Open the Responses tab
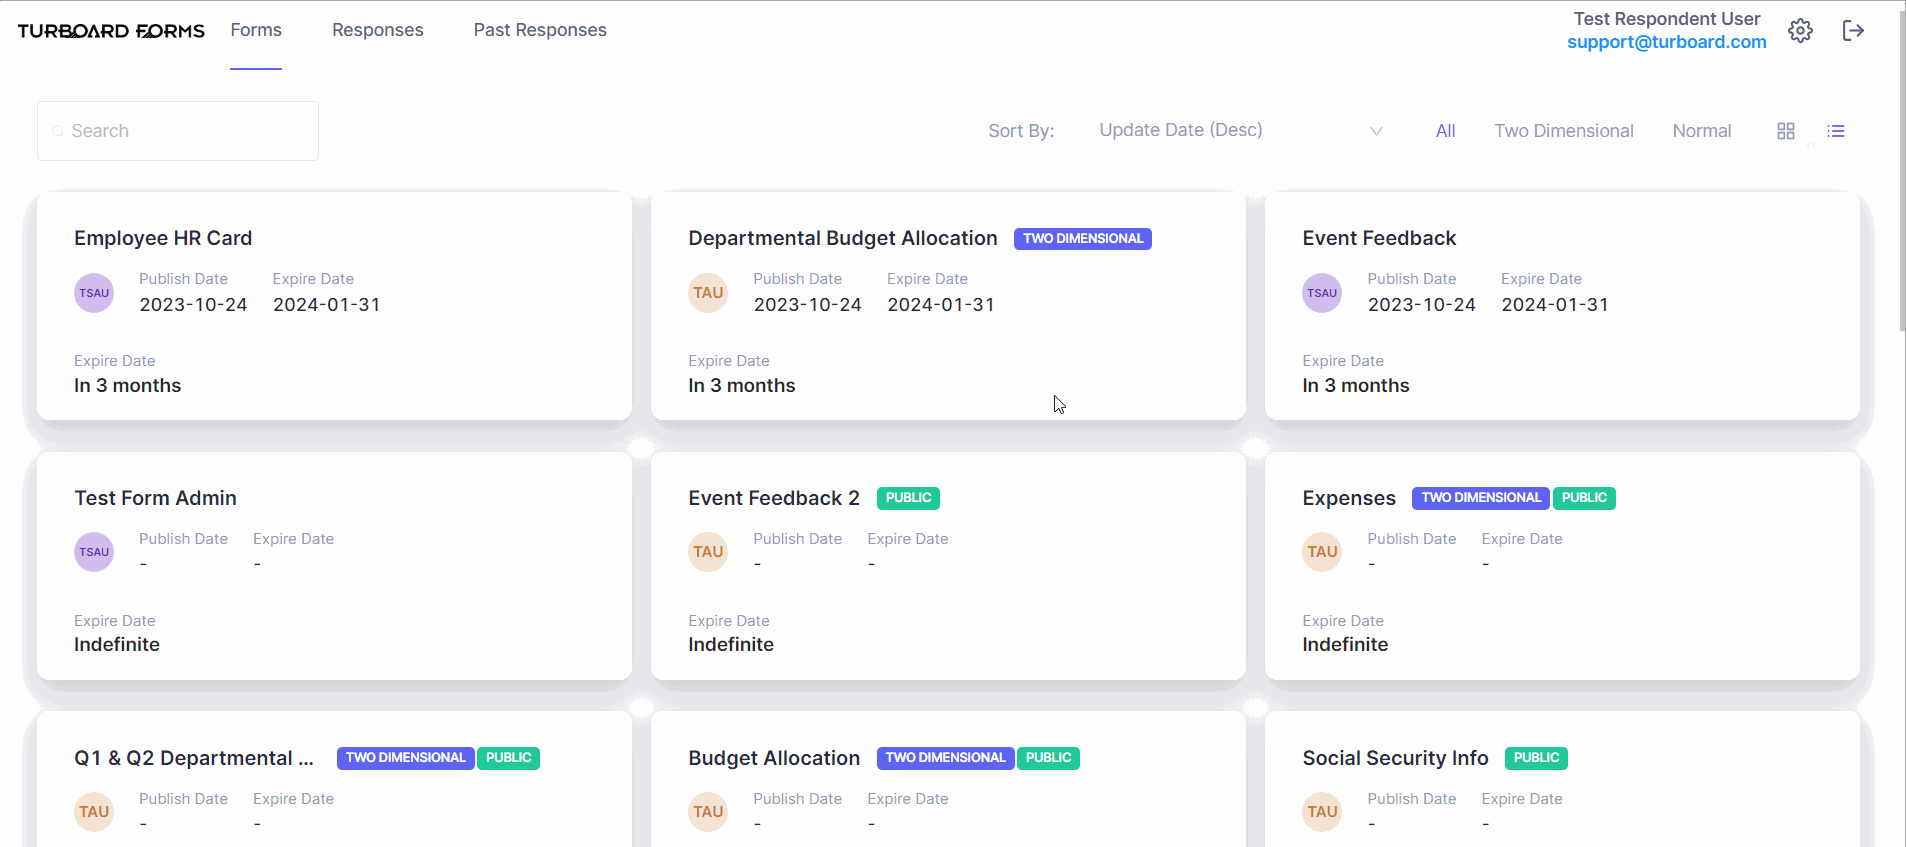The width and height of the screenshot is (1906, 847). [x=378, y=30]
